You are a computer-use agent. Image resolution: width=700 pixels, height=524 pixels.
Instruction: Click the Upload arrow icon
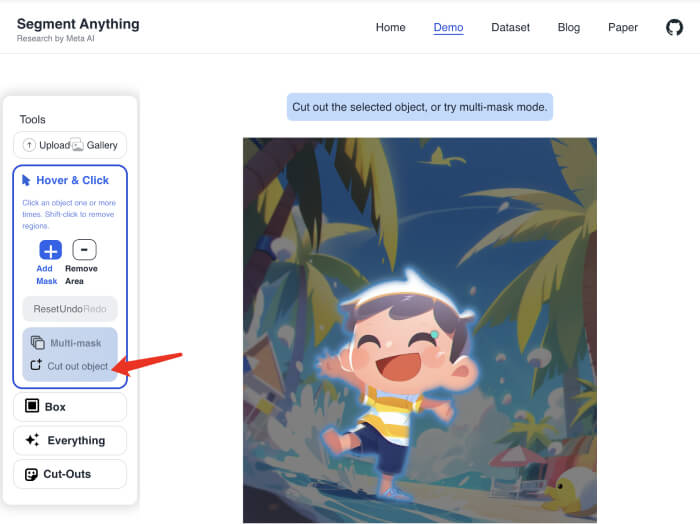click(29, 145)
